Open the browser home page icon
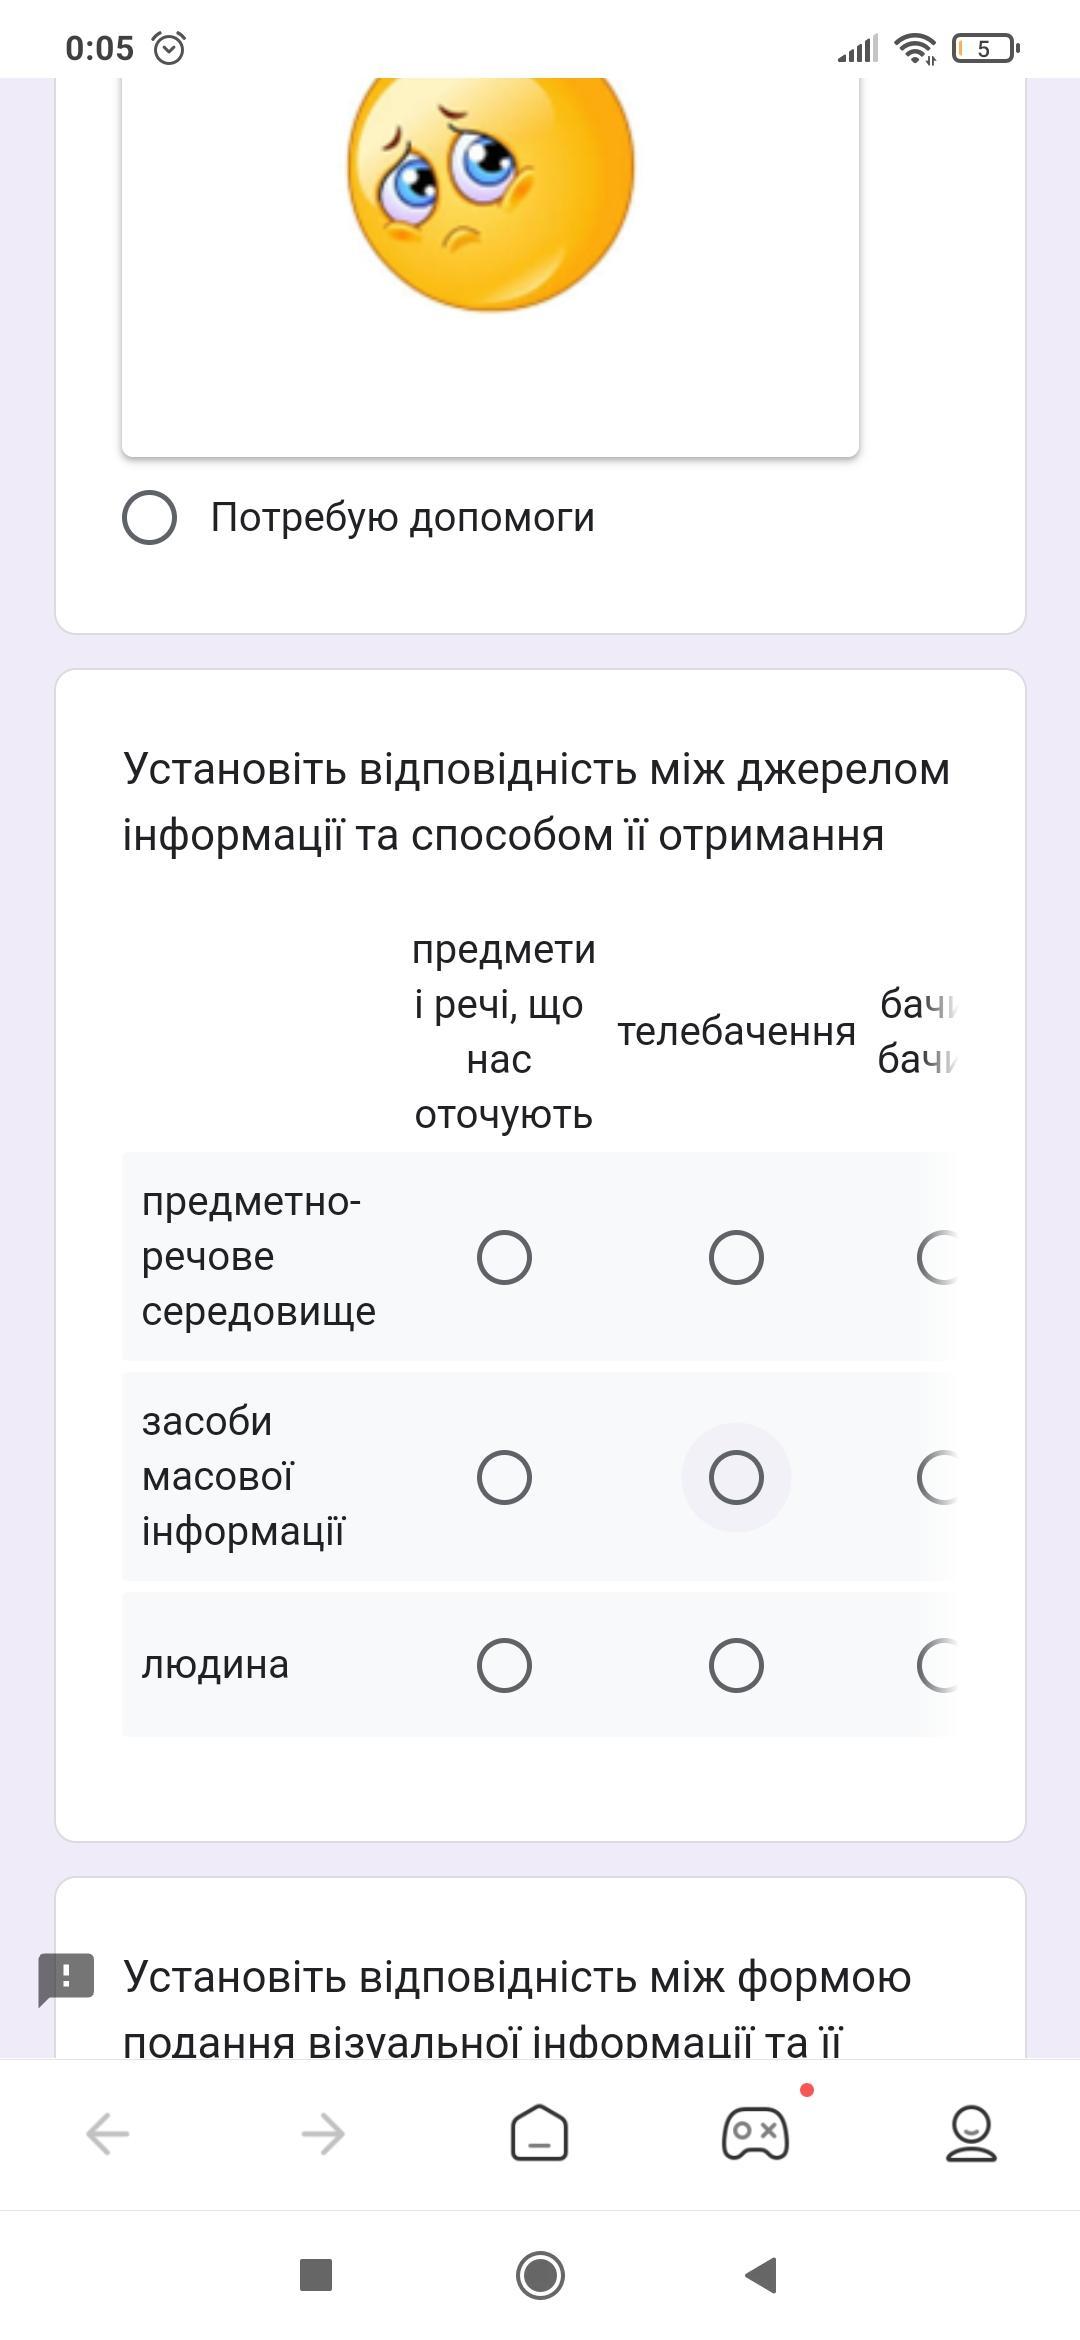Viewport: 1080px width, 2340px height. [540, 2133]
